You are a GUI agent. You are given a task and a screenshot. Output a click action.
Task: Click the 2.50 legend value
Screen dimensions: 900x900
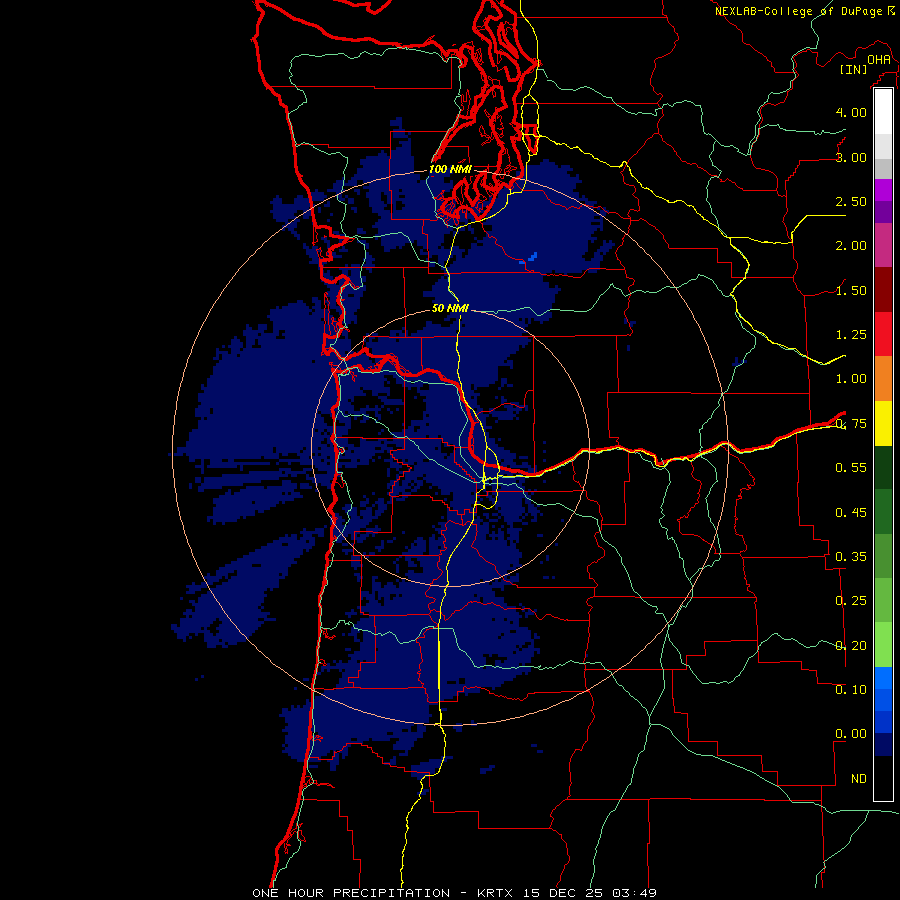click(x=851, y=201)
